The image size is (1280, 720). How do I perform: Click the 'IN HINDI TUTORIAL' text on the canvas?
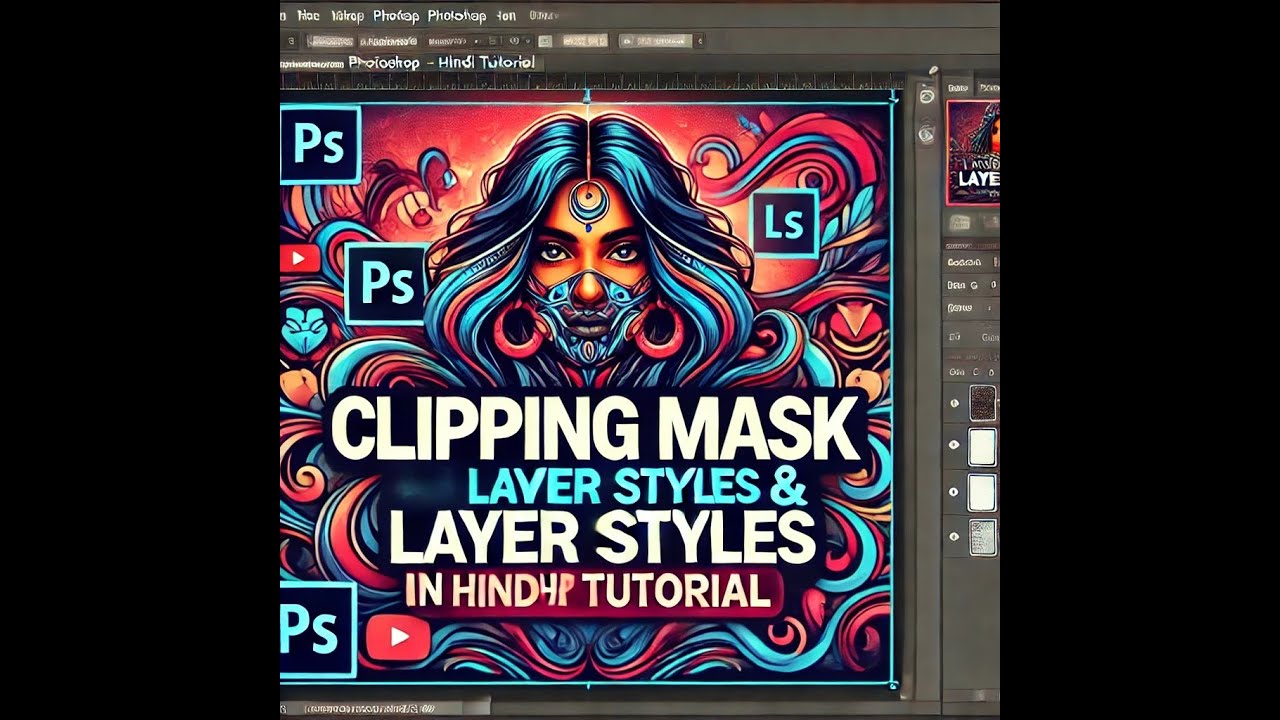pos(588,592)
